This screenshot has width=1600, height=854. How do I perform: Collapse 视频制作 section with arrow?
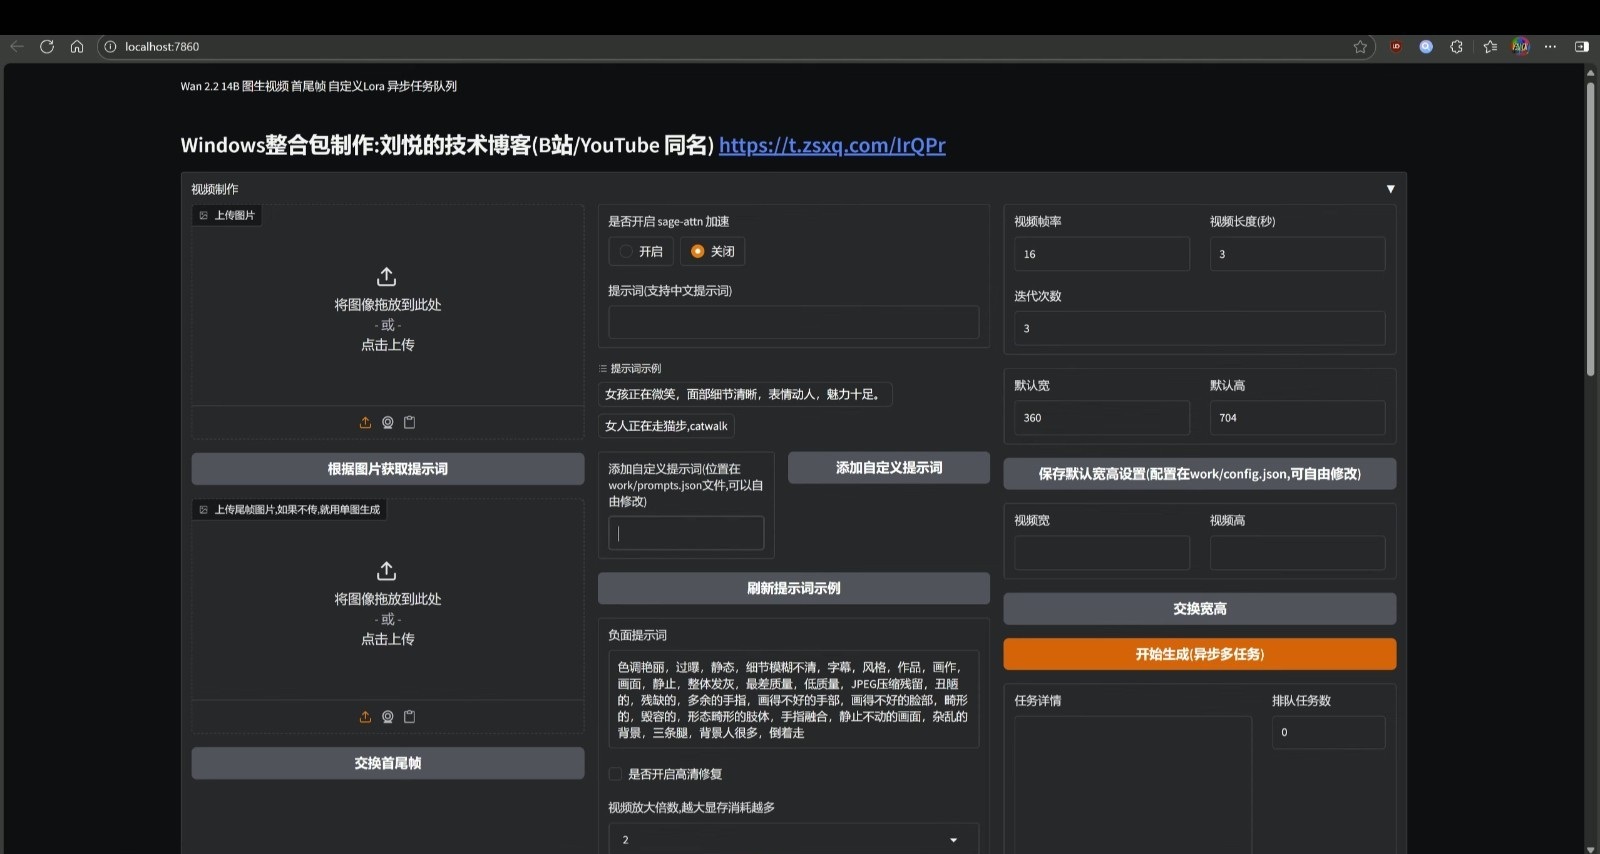(x=1390, y=189)
